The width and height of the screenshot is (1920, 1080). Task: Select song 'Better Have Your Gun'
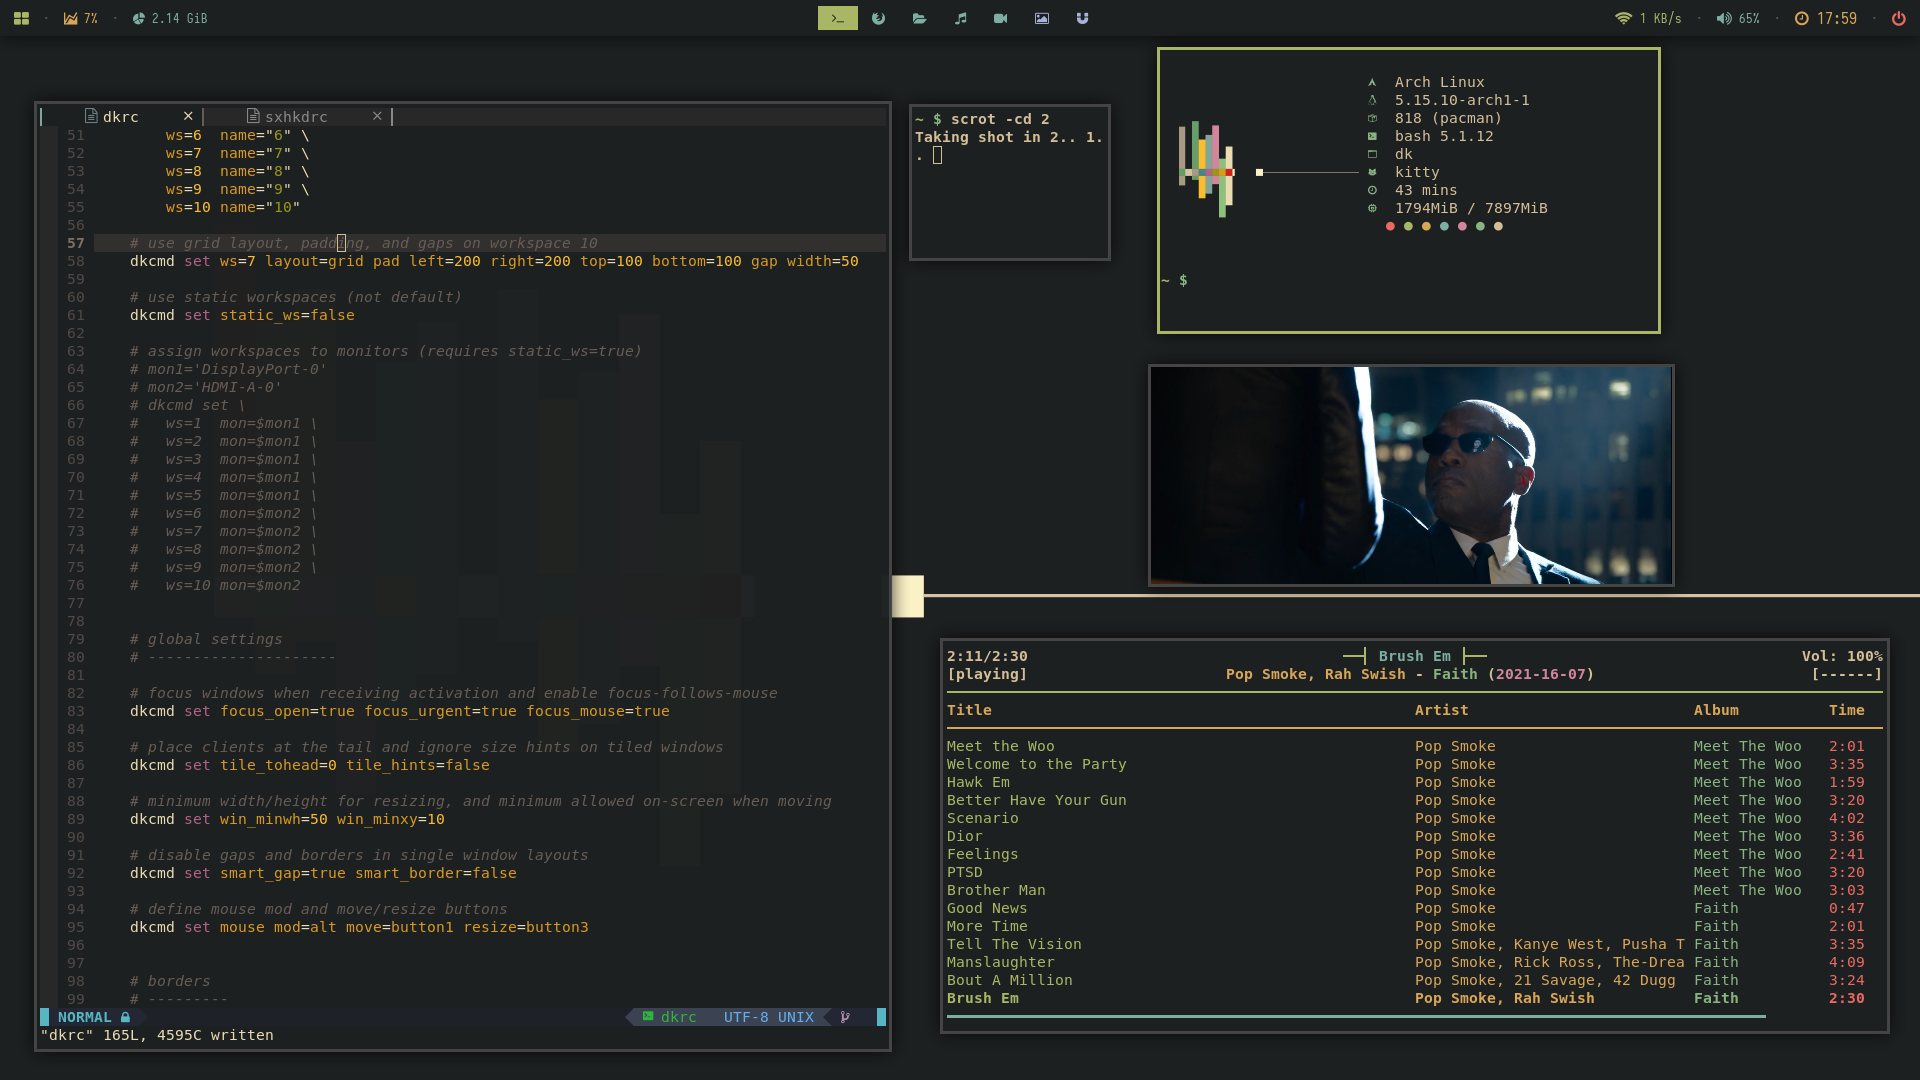pyautogui.click(x=1036, y=800)
